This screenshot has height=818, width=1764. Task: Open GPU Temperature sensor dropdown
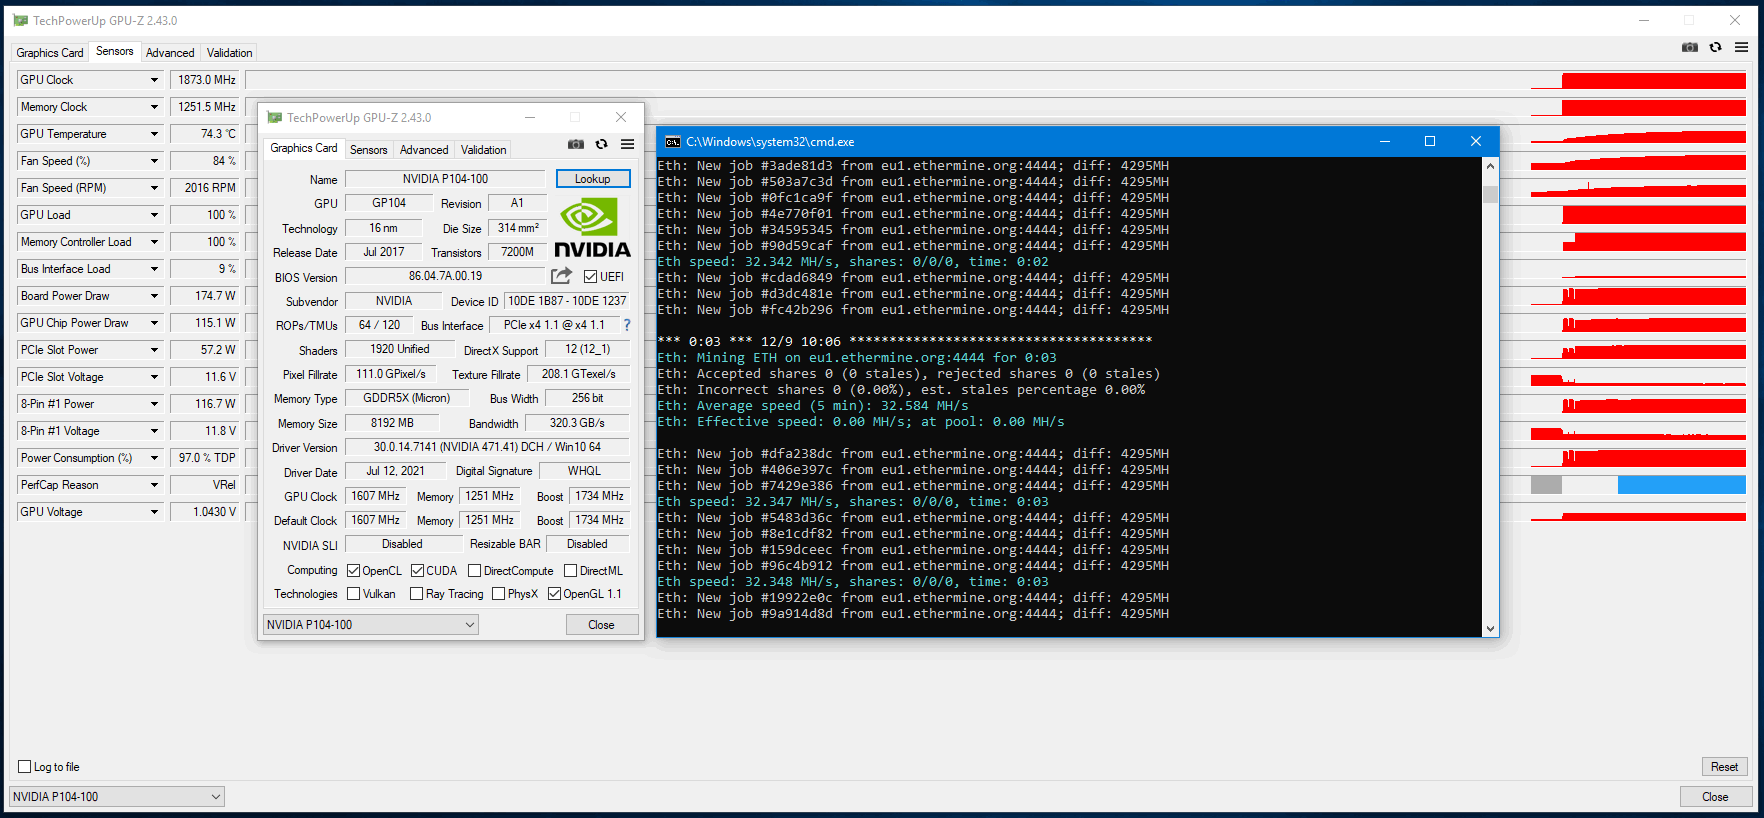154,134
